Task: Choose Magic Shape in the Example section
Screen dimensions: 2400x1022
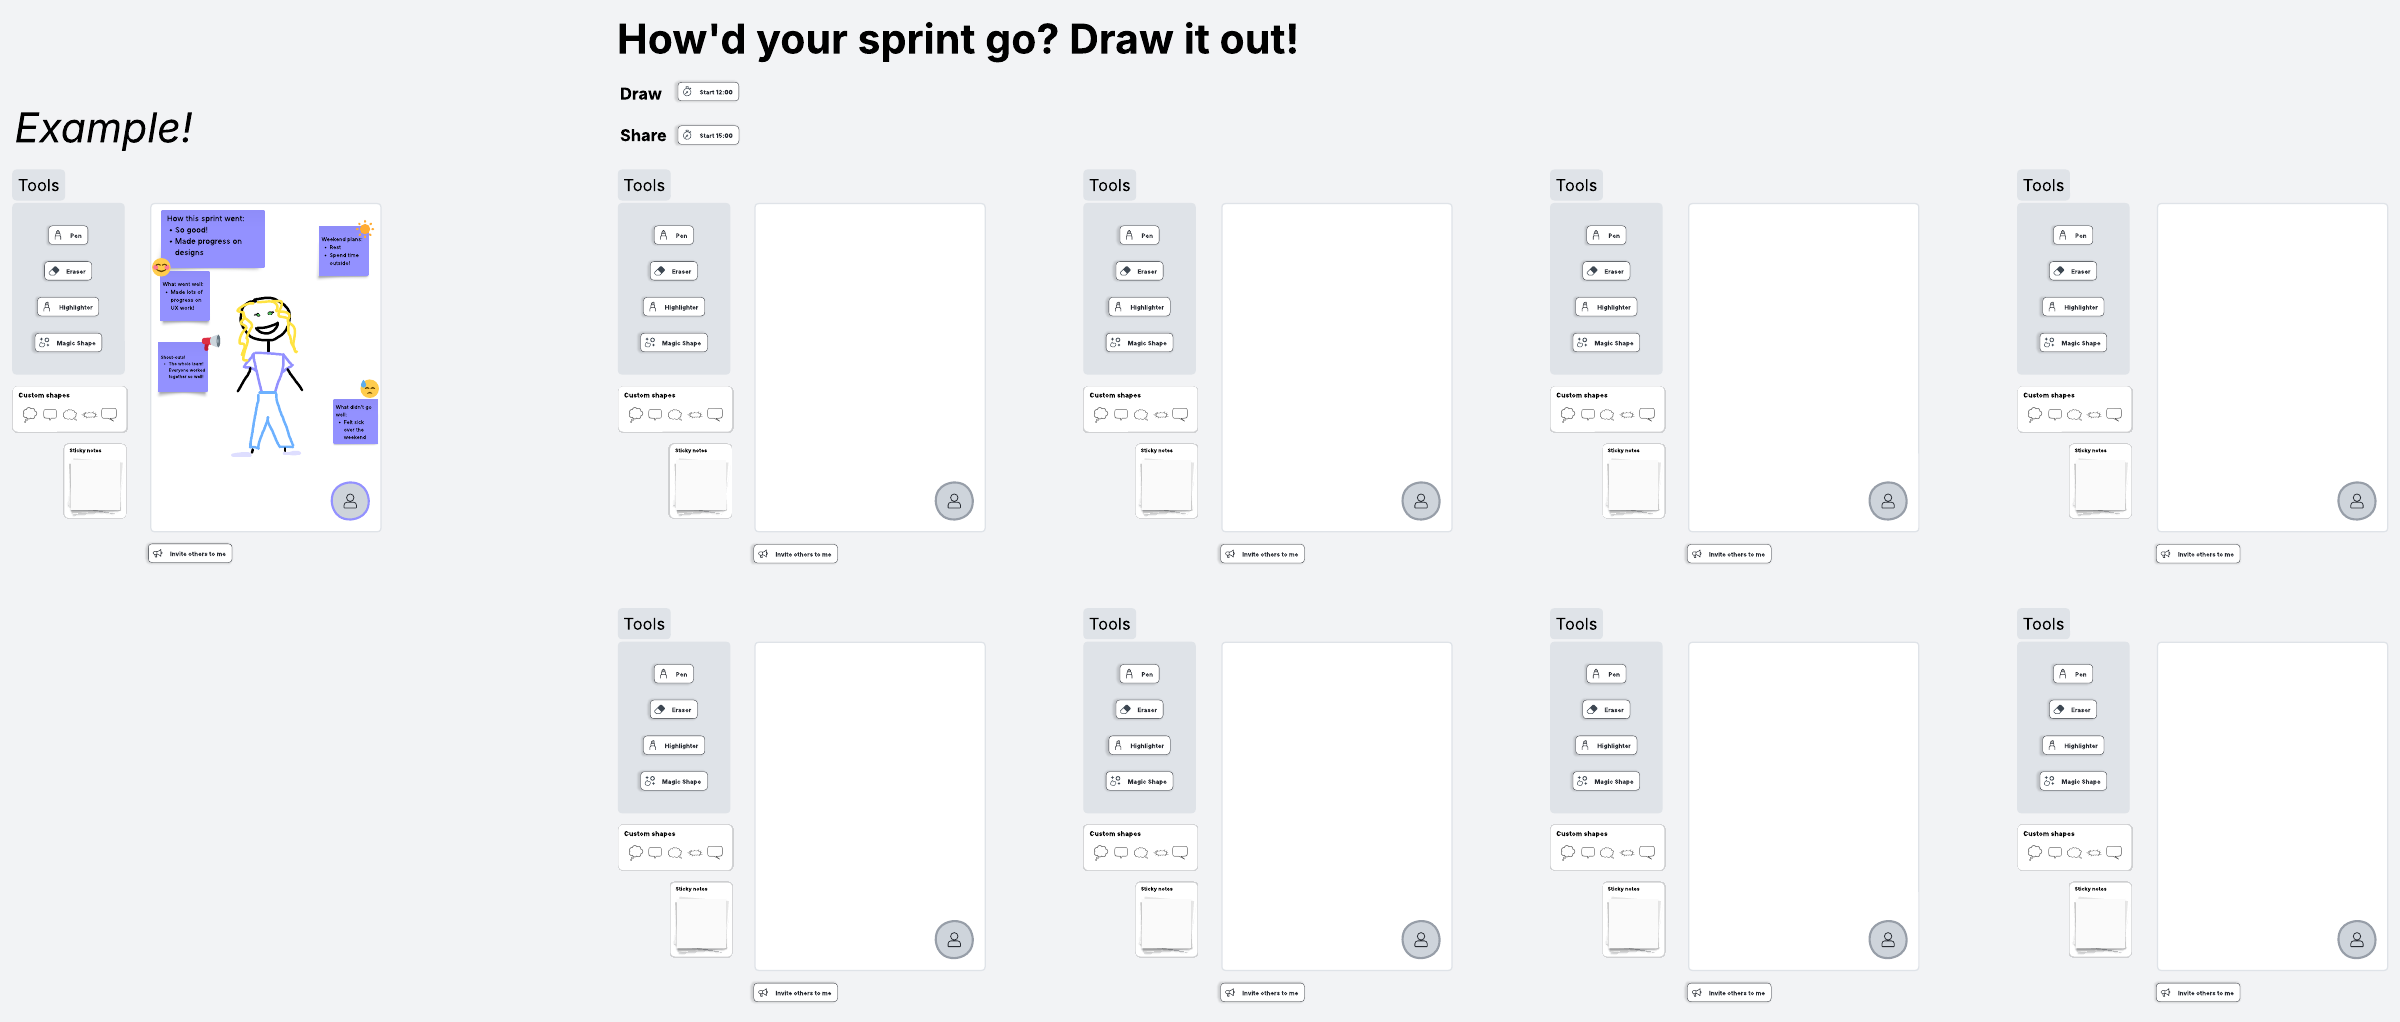Action: pyautogui.click(x=68, y=343)
